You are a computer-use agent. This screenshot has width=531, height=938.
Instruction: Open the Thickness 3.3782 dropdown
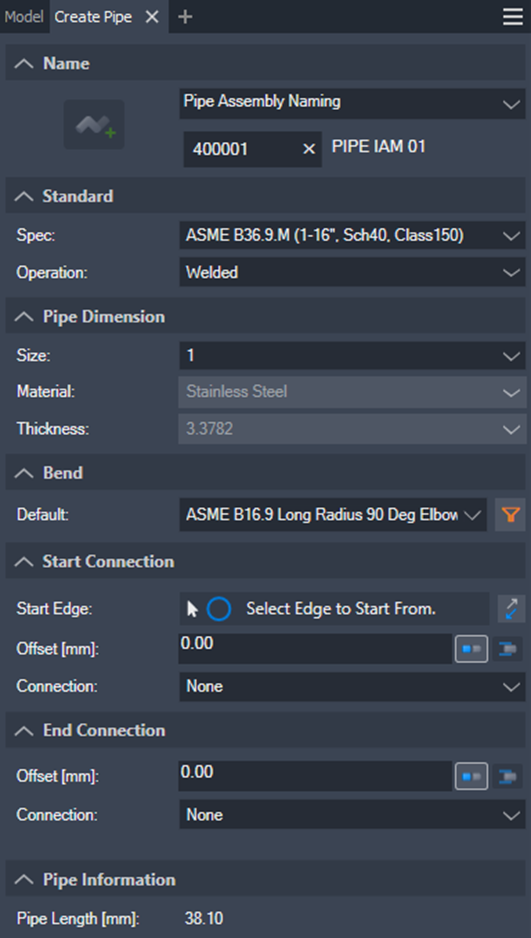coord(352,429)
